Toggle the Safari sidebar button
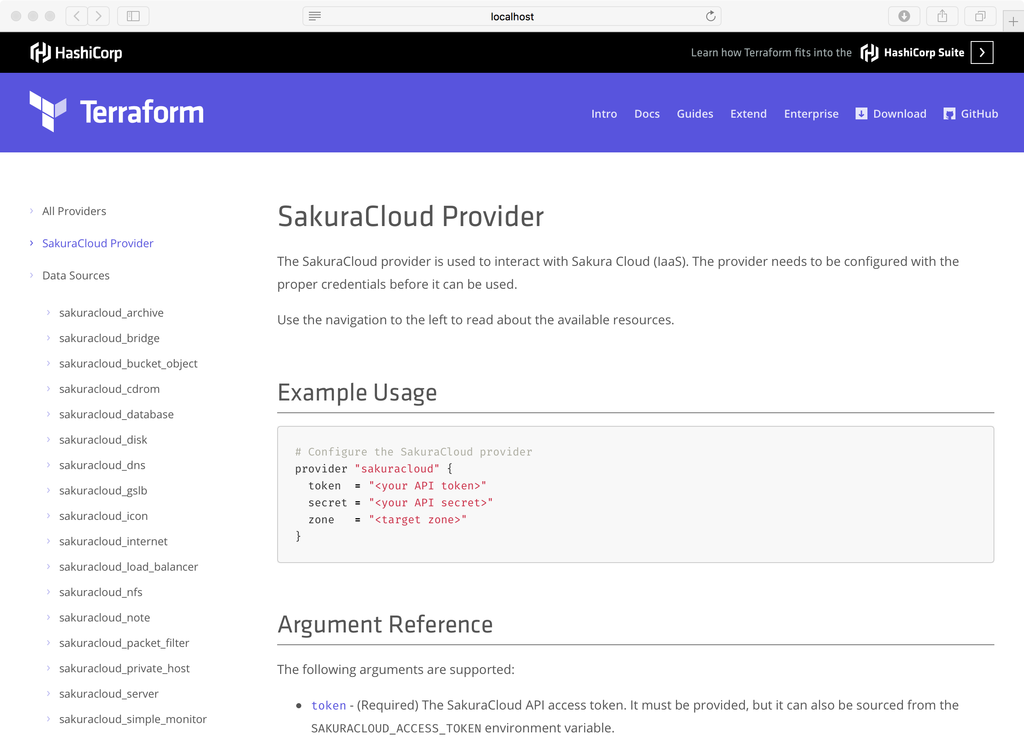The width and height of the screenshot is (1024, 740). click(133, 16)
